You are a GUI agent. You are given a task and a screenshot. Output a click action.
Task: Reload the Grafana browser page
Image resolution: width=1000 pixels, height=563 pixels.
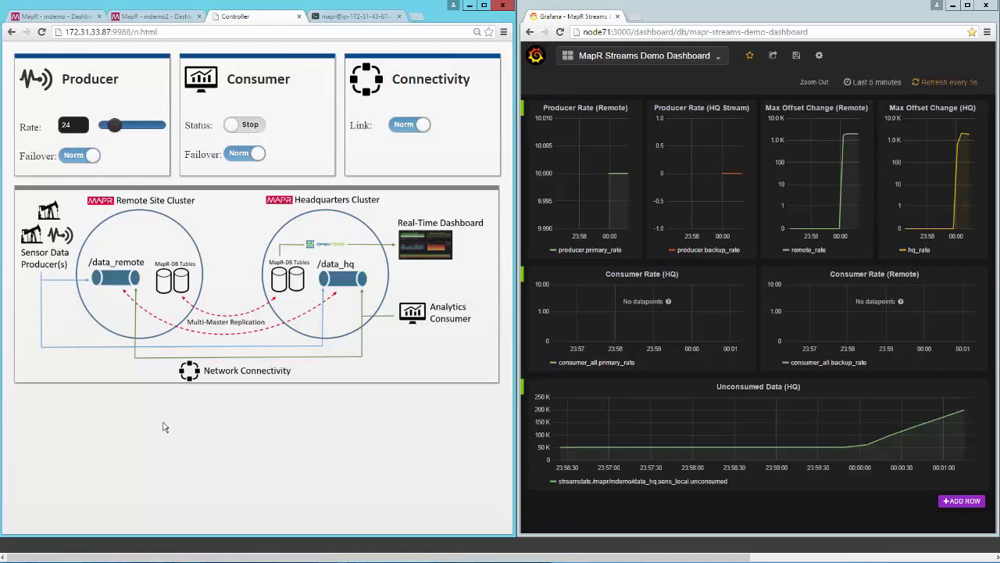click(559, 32)
